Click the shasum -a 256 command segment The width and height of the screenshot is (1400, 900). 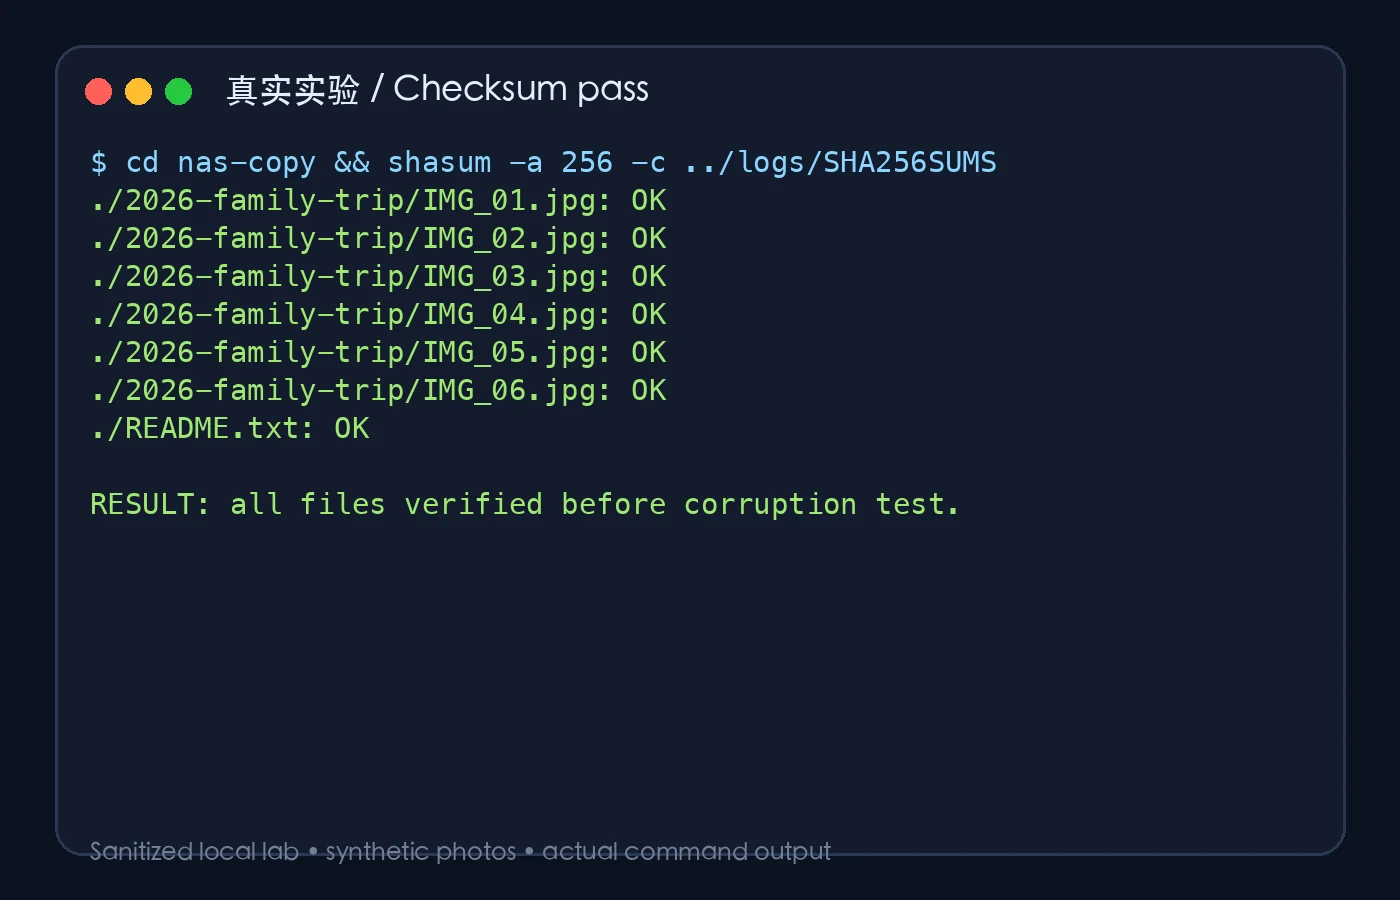(x=500, y=162)
